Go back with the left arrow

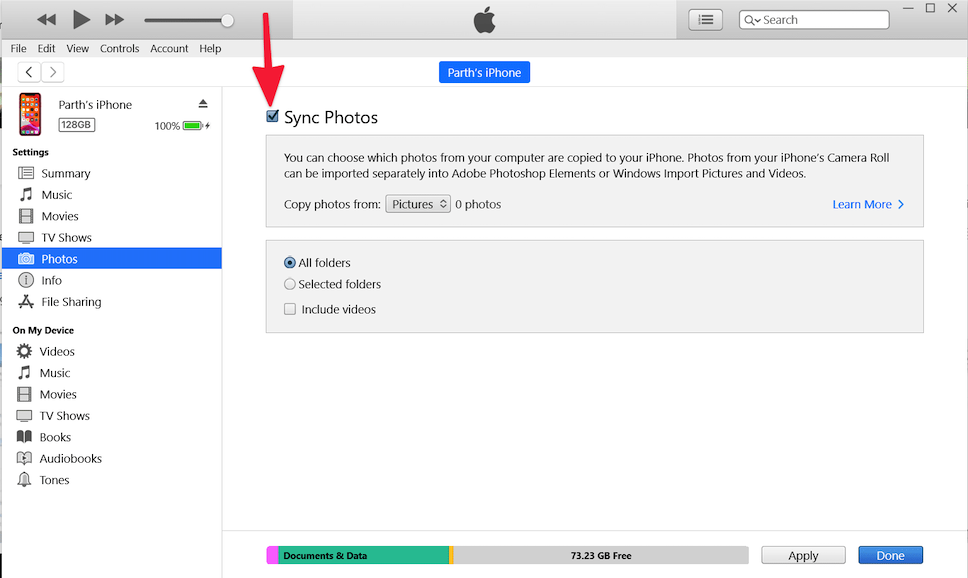point(30,71)
